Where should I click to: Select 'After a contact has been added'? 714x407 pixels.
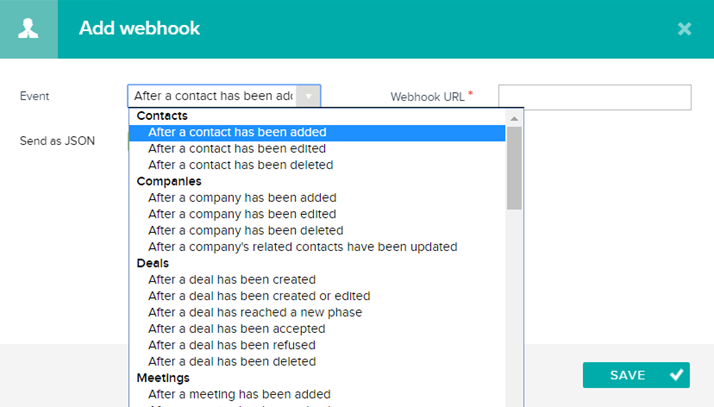237,132
